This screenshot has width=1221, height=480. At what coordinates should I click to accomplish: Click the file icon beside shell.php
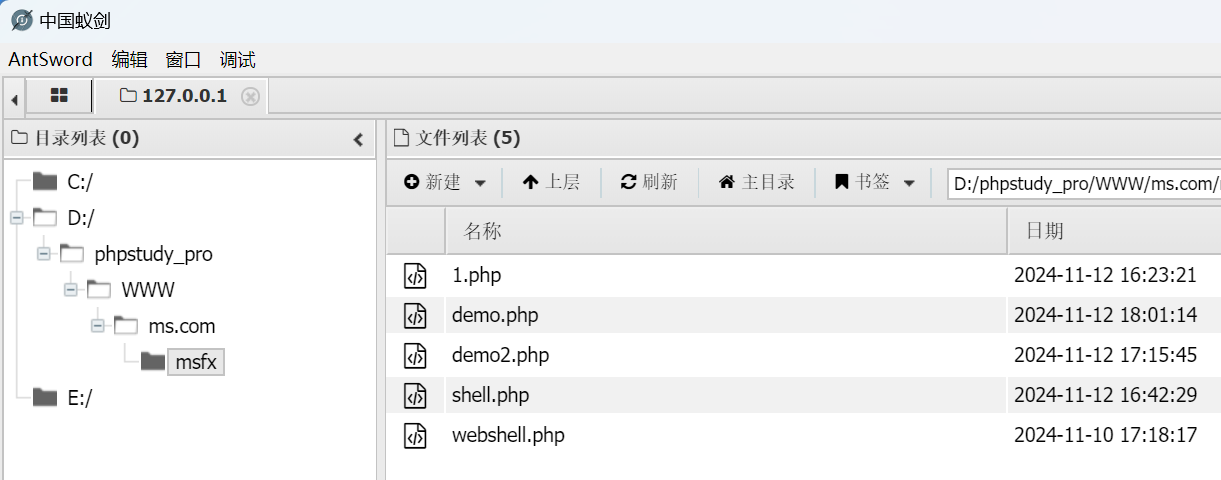point(415,396)
